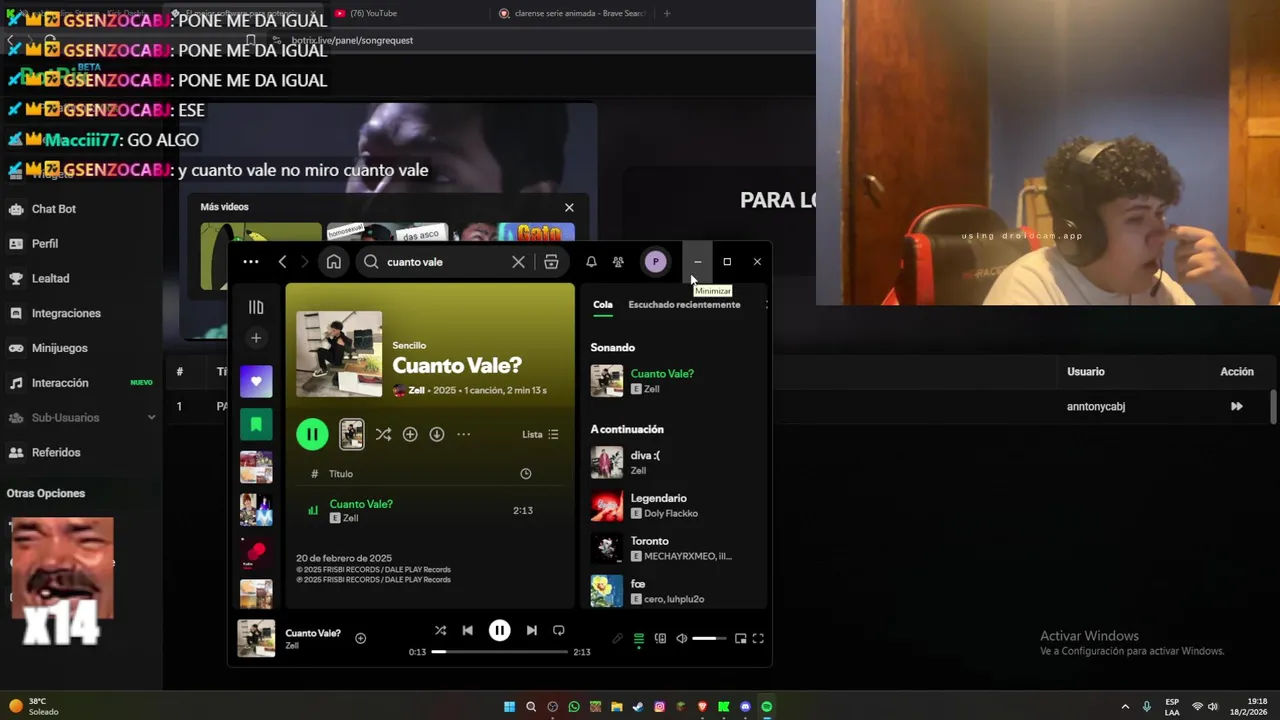Toggle the queue panel icon
Image resolution: width=1280 pixels, height=720 pixels.
click(639, 638)
